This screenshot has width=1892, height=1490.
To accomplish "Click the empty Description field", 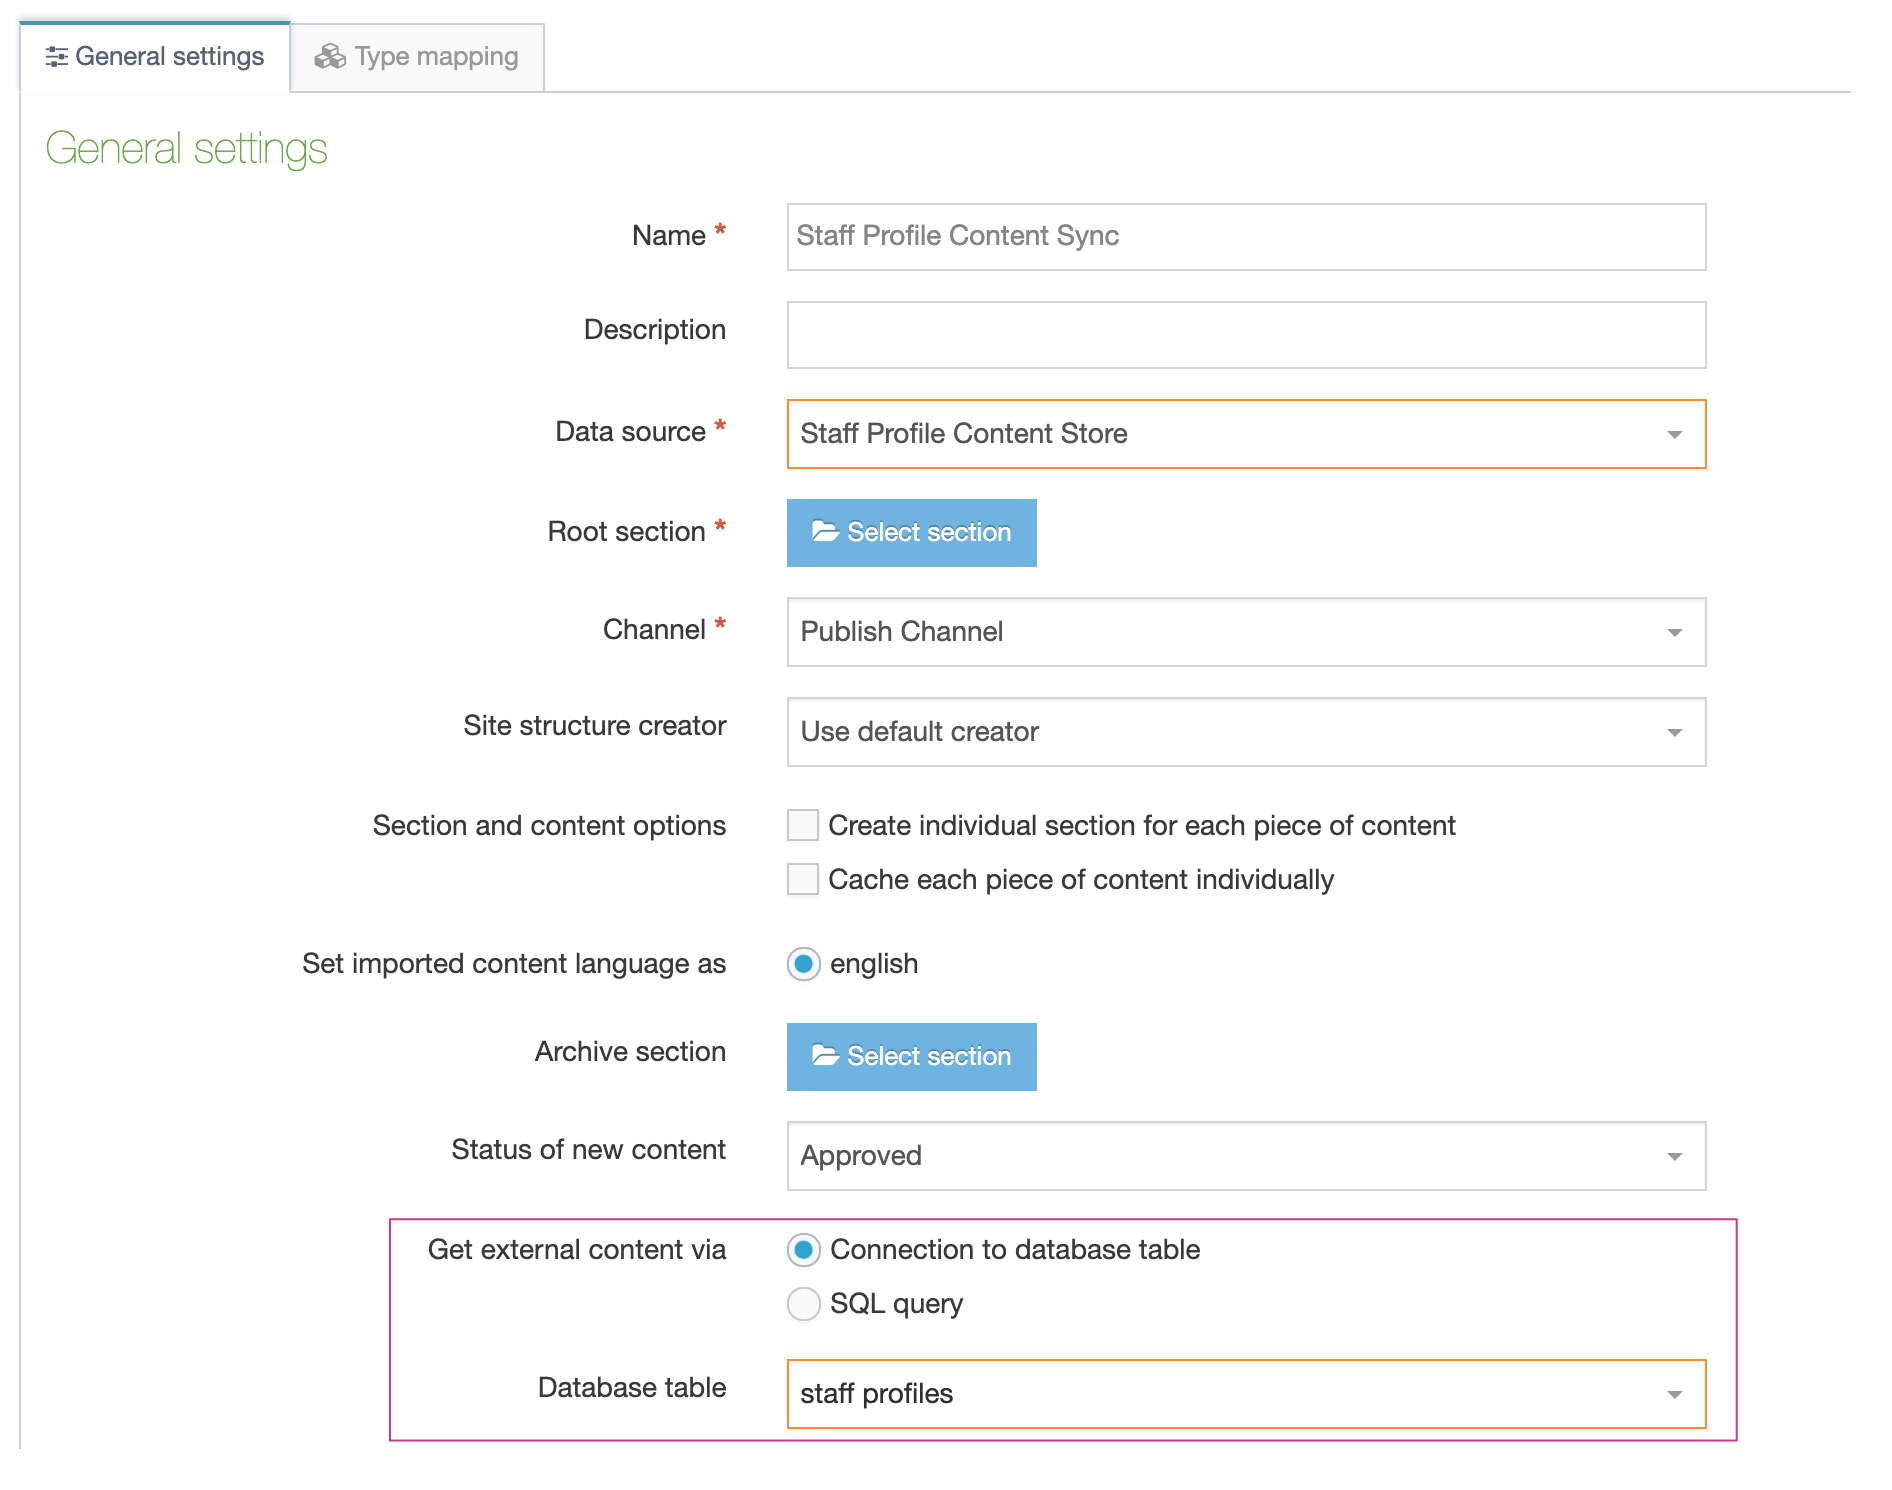I will coord(1245,335).
